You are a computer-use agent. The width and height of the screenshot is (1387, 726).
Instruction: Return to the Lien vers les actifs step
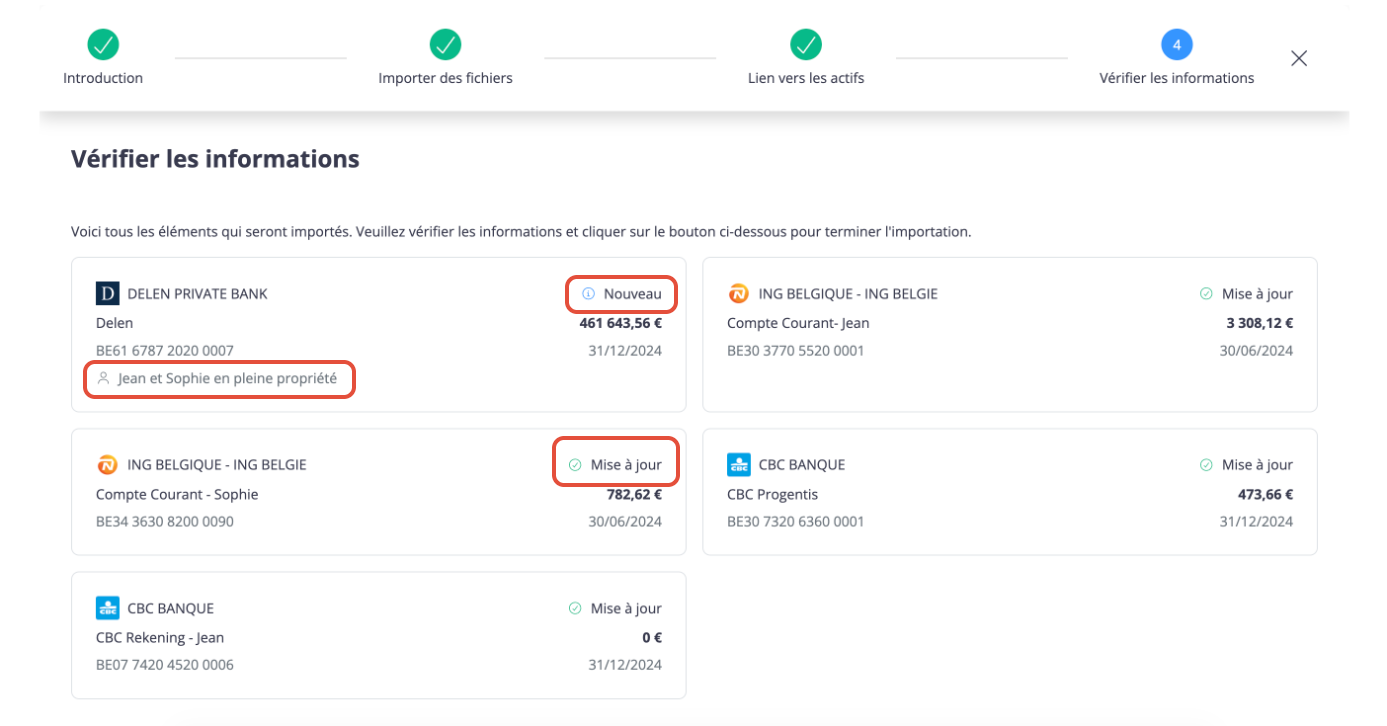tap(806, 45)
